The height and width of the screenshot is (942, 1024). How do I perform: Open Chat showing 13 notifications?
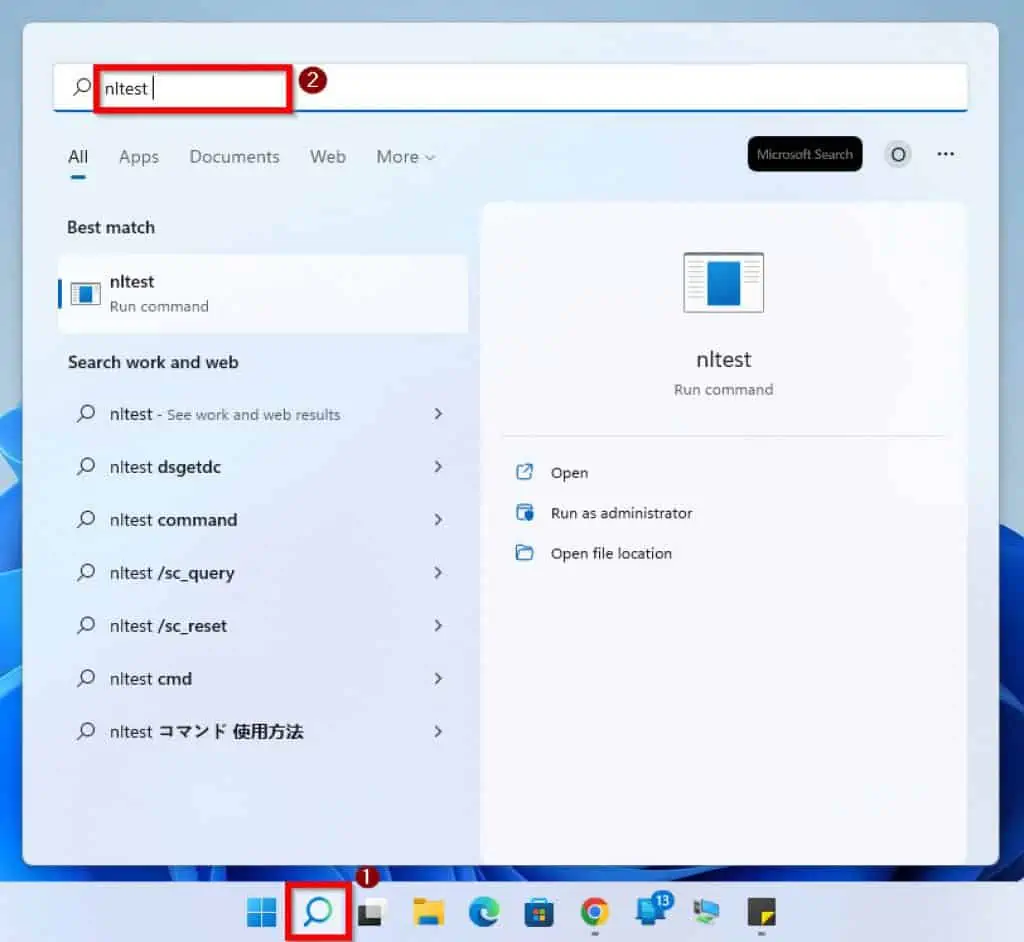coord(653,911)
